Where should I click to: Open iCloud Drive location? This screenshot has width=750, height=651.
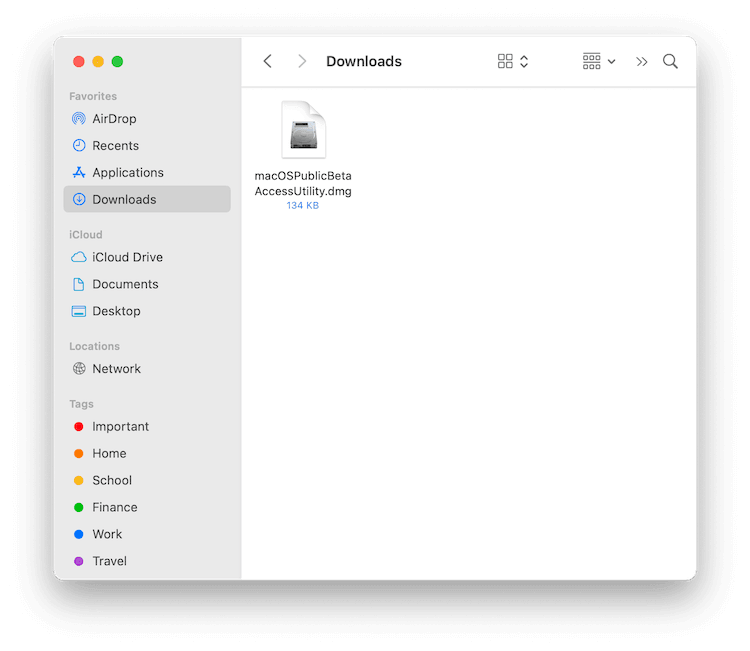coord(127,257)
